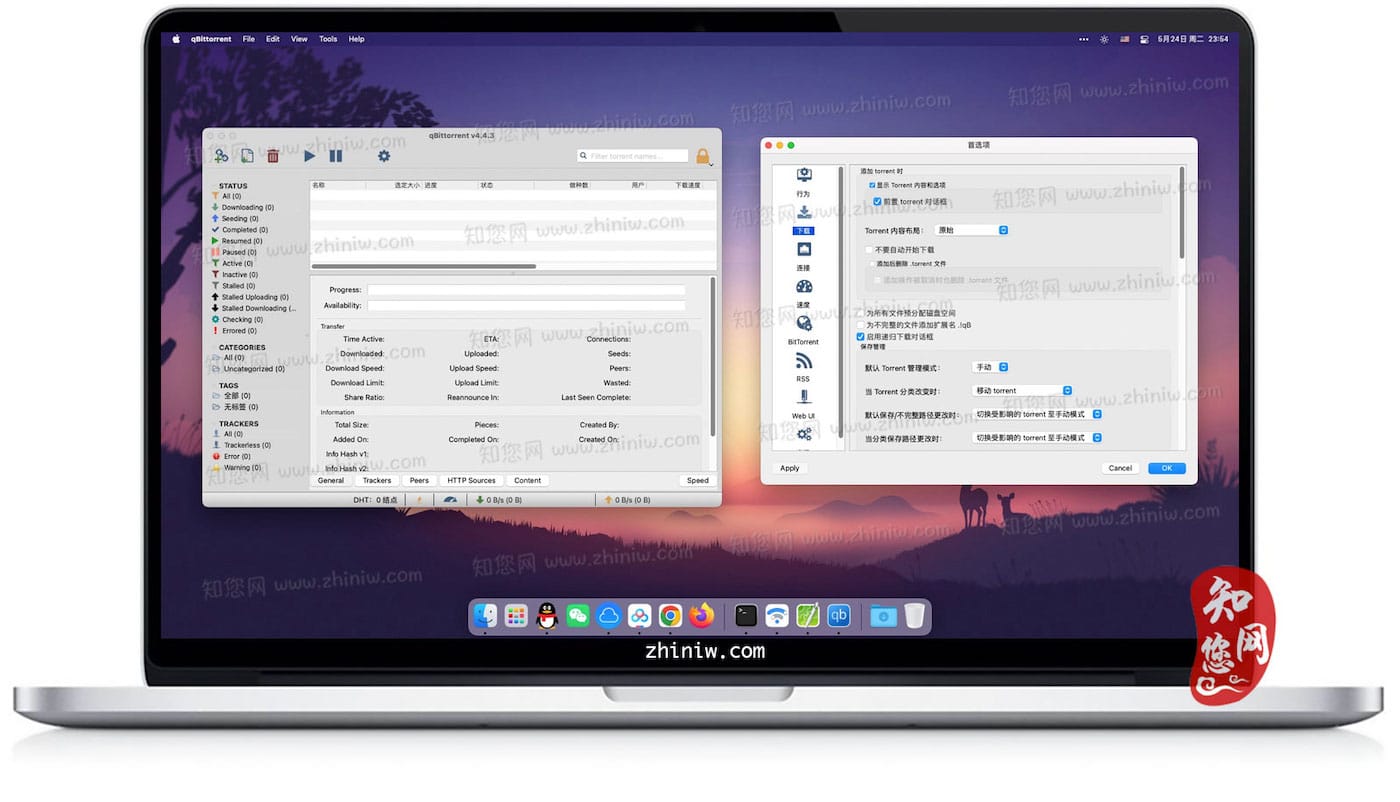This screenshot has width=1400, height=802.
Task: Select the Checking (0) status filter
Action: point(238,320)
